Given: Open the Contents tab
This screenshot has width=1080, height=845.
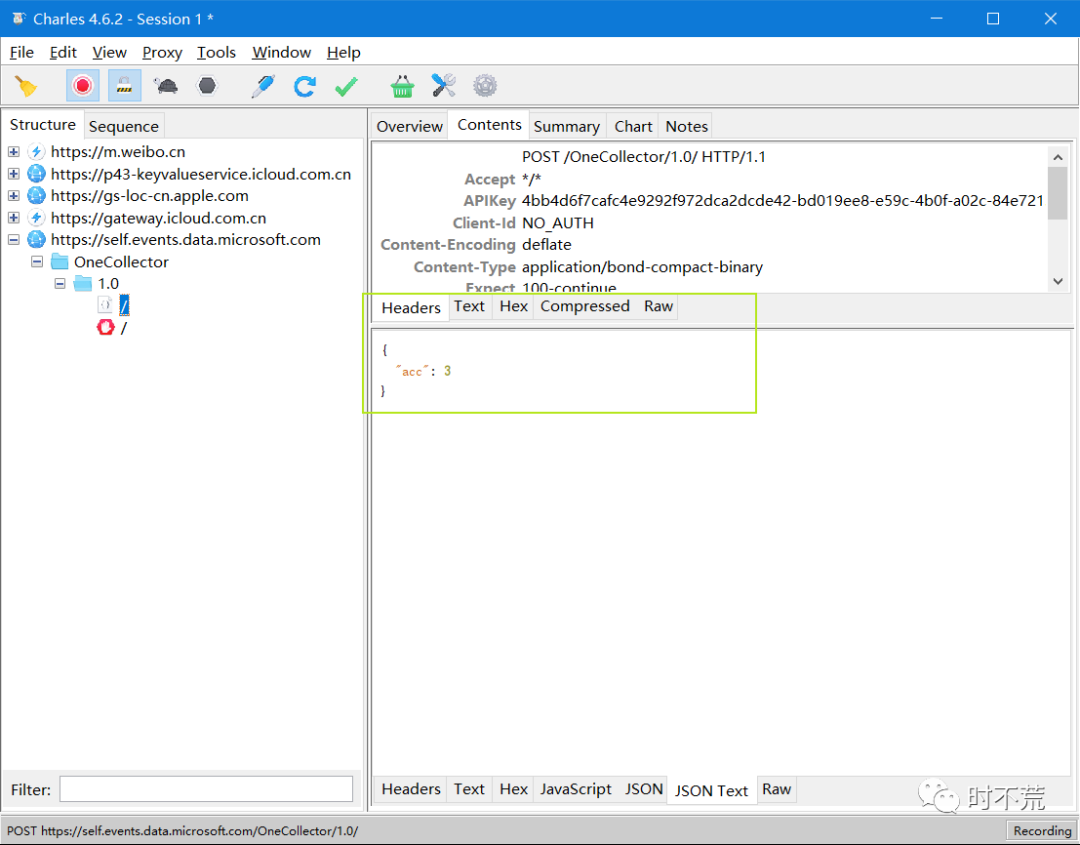Looking at the screenshot, I should point(489,125).
